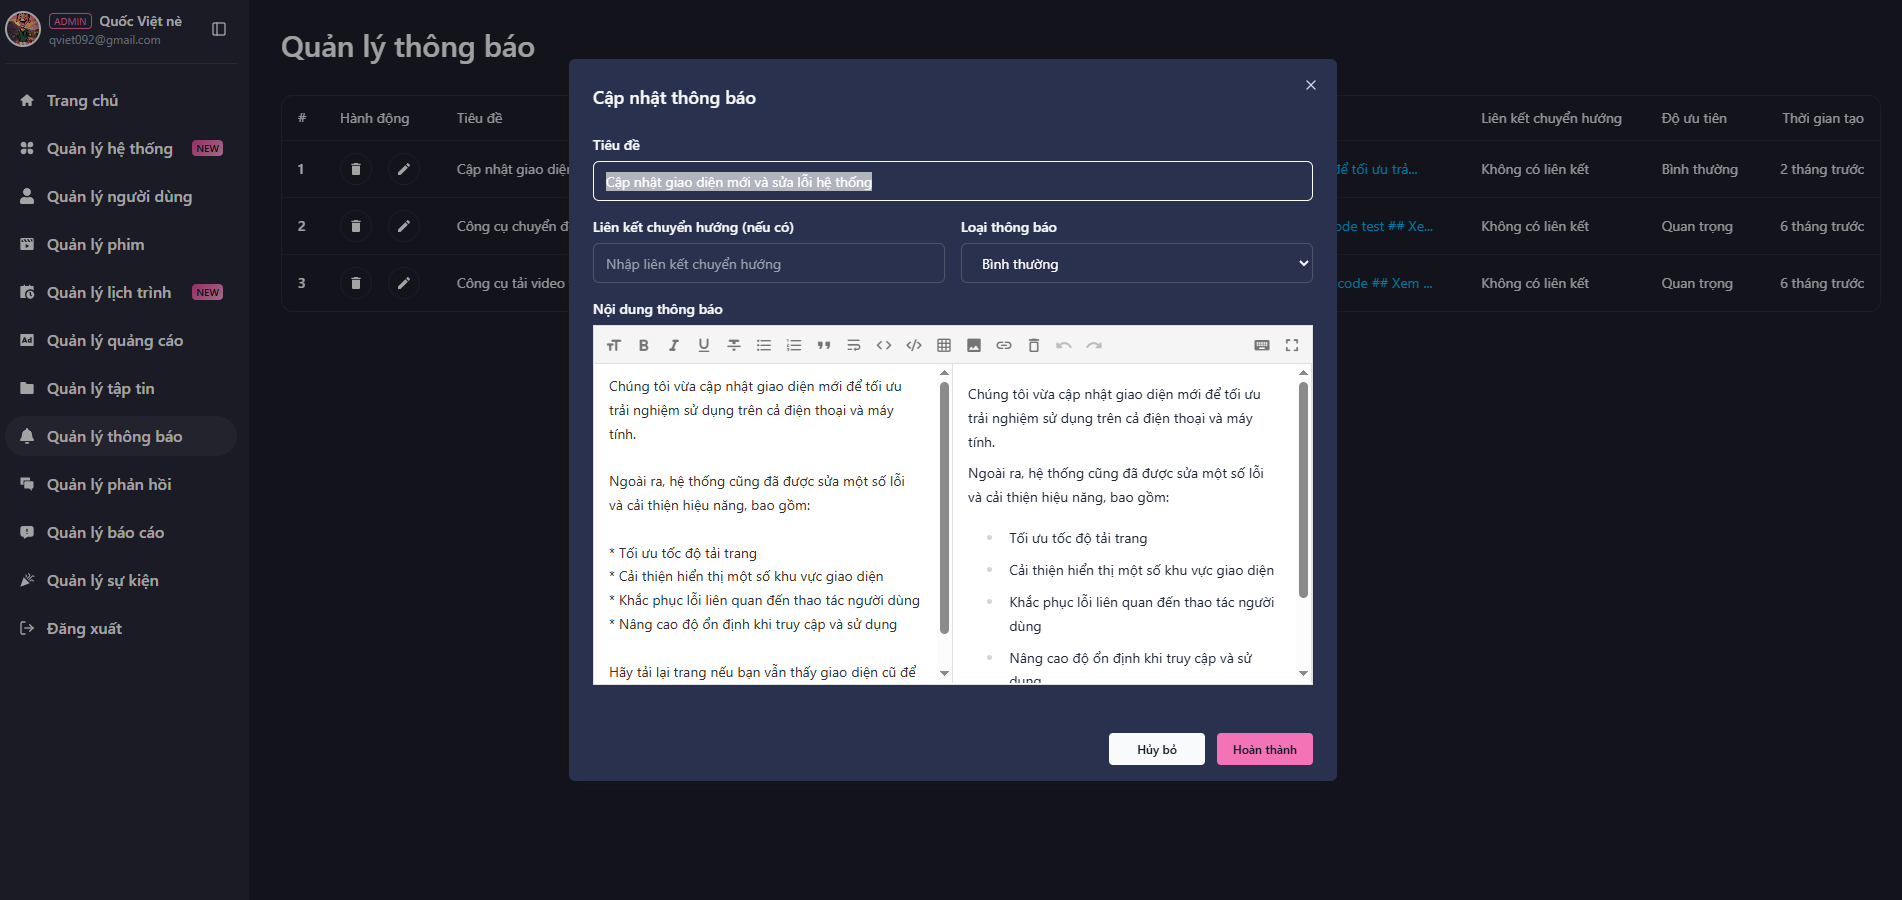
Task: Apply strikethrough formatting in editor
Action: coord(734,345)
